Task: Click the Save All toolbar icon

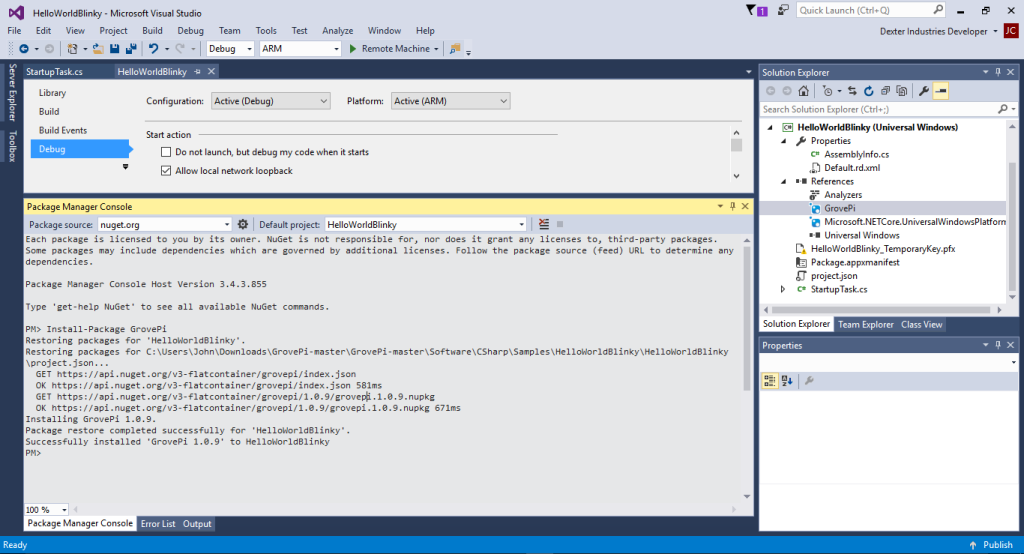Action: tap(131, 48)
